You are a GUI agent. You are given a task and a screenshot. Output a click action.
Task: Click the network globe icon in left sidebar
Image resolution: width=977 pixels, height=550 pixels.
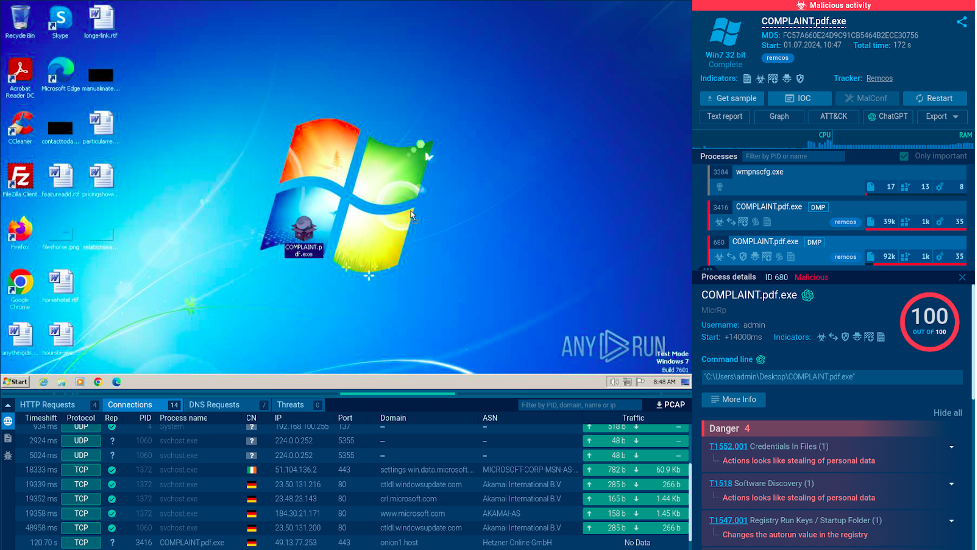click(x=8, y=422)
